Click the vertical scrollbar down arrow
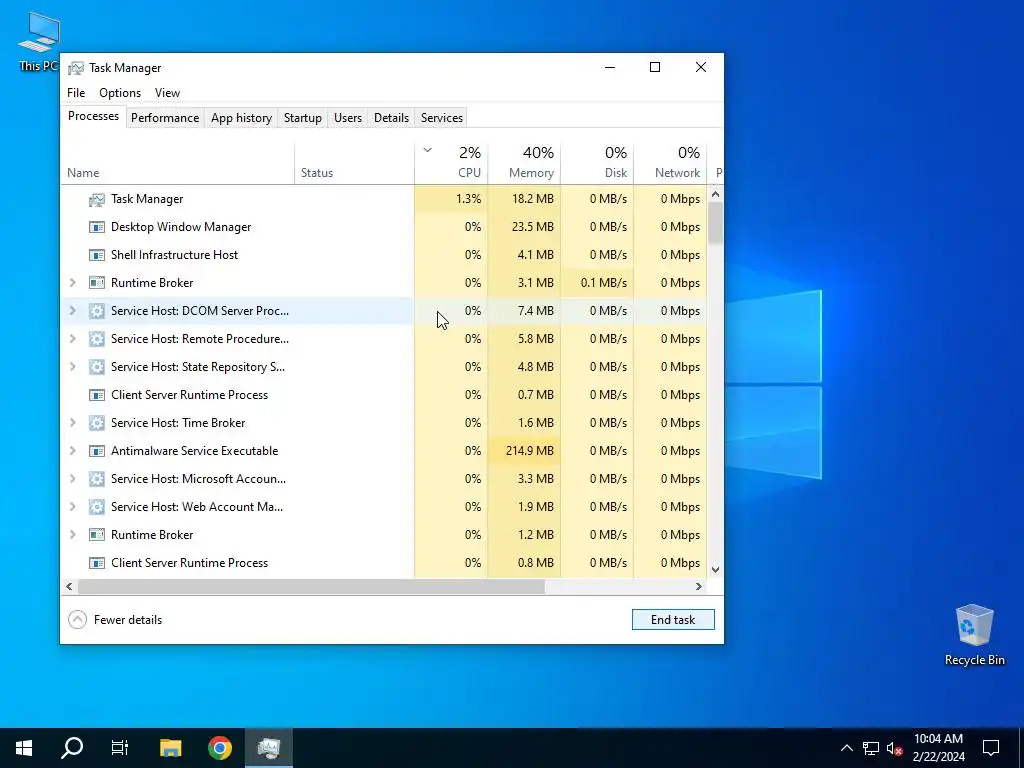The height and width of the screenshot is (768, 1024). click(715, 569)
